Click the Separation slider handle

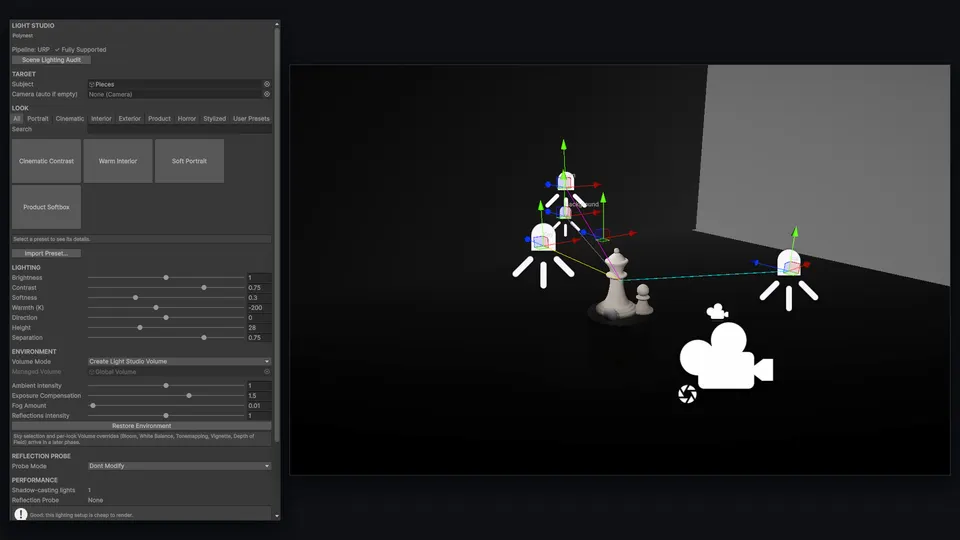204,338
